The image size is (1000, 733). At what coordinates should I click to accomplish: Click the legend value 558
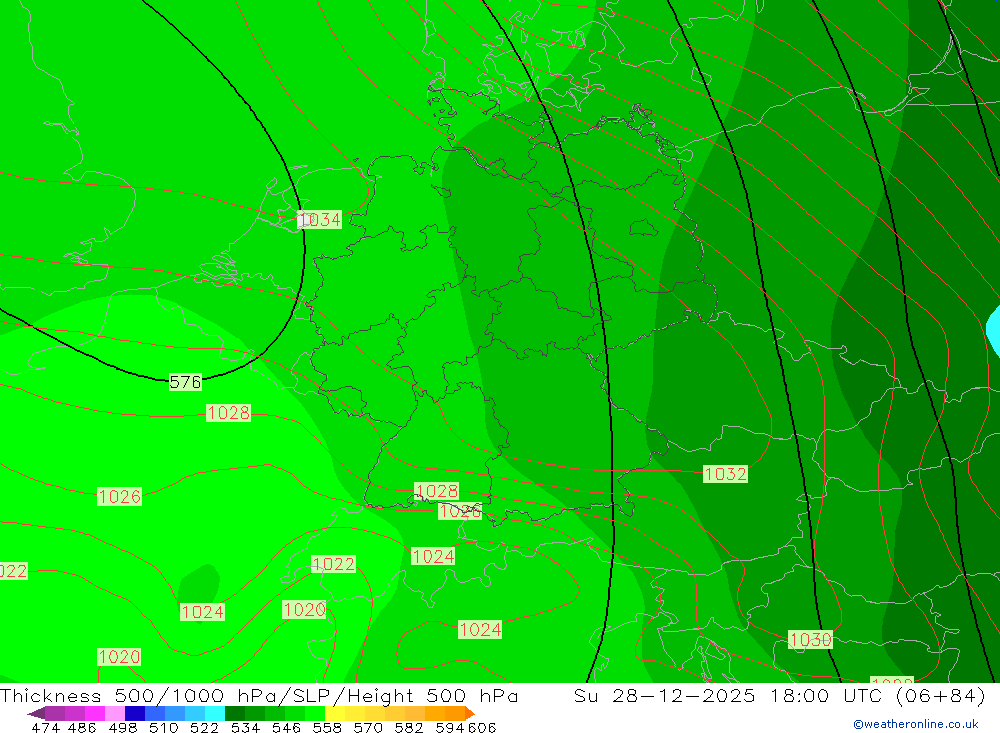[327, 727]
